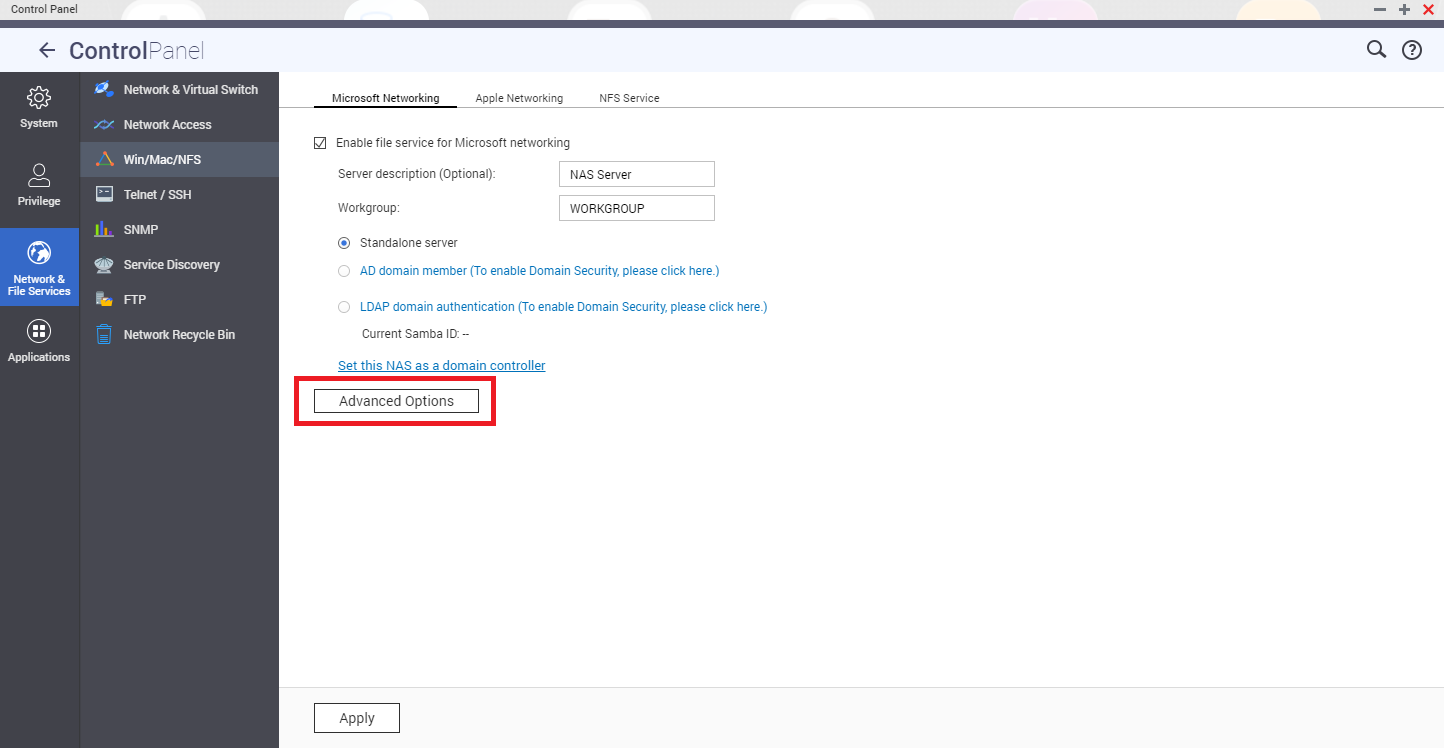This screenshot has height=748, width=1444.
Task: Click the Network Access icon
Action: [103, 125]
